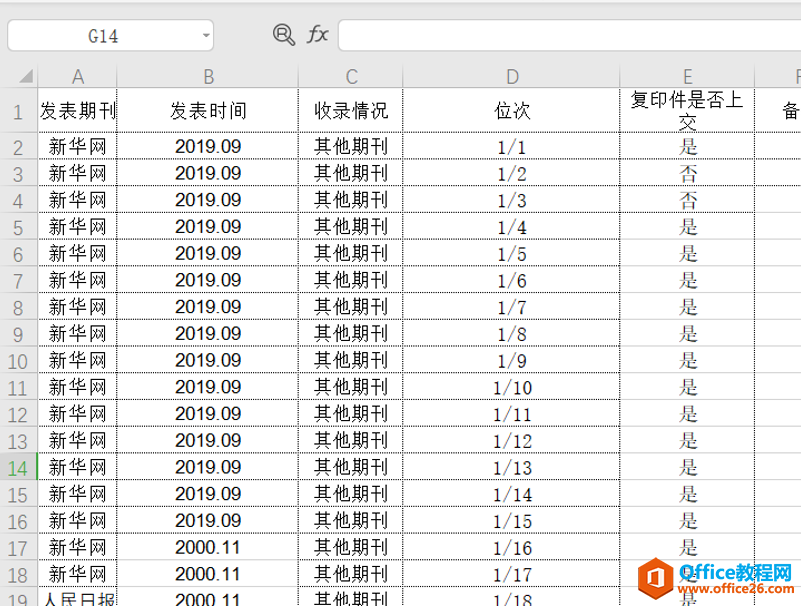This screenshot has width=801, height=606.
Task: Click 人民日报 in row 19
Action: (79, 598)
